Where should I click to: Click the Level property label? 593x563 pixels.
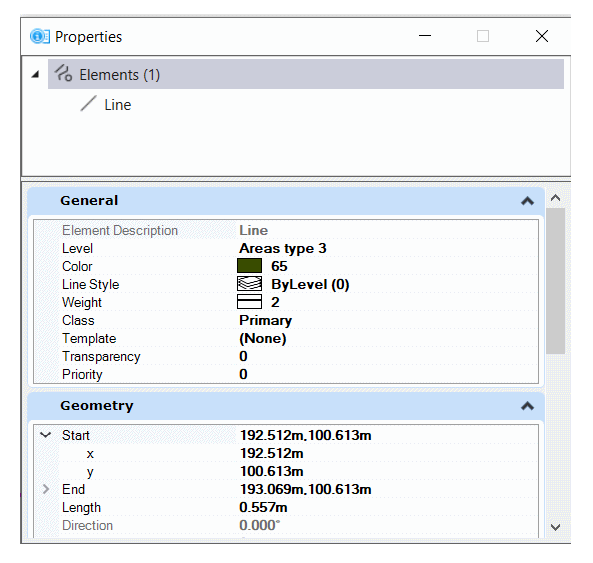pos(77,248)
